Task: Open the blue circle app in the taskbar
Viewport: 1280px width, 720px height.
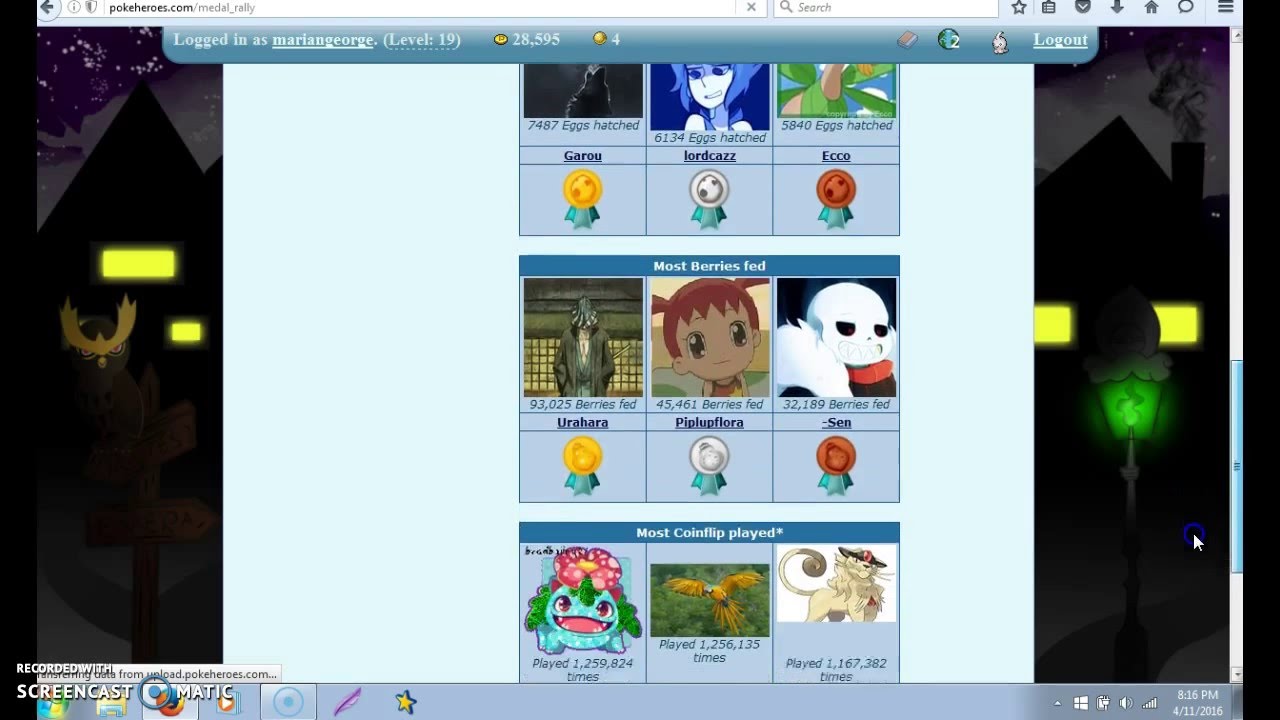Action: 288,702
